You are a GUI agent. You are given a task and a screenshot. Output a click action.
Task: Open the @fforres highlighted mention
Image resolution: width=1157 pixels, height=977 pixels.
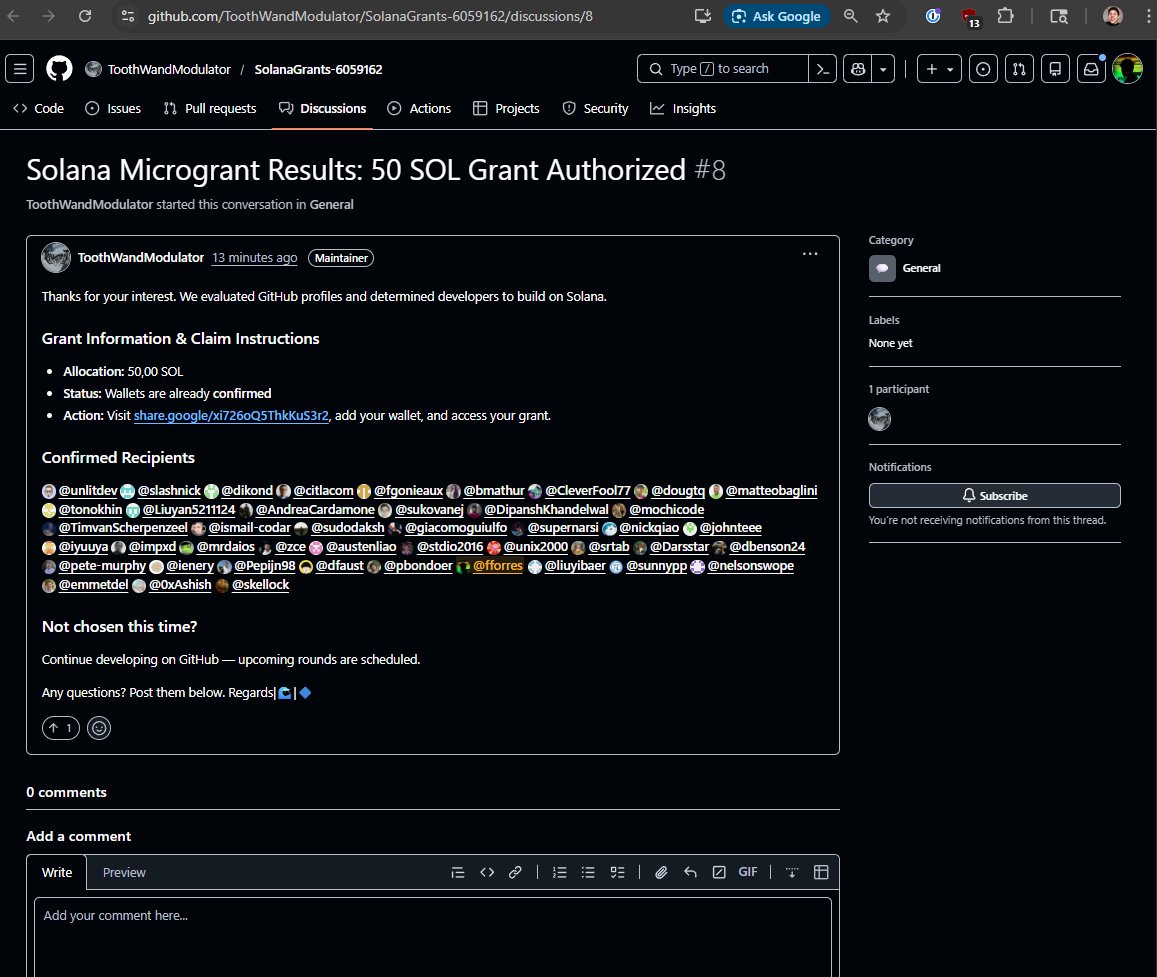498,566
